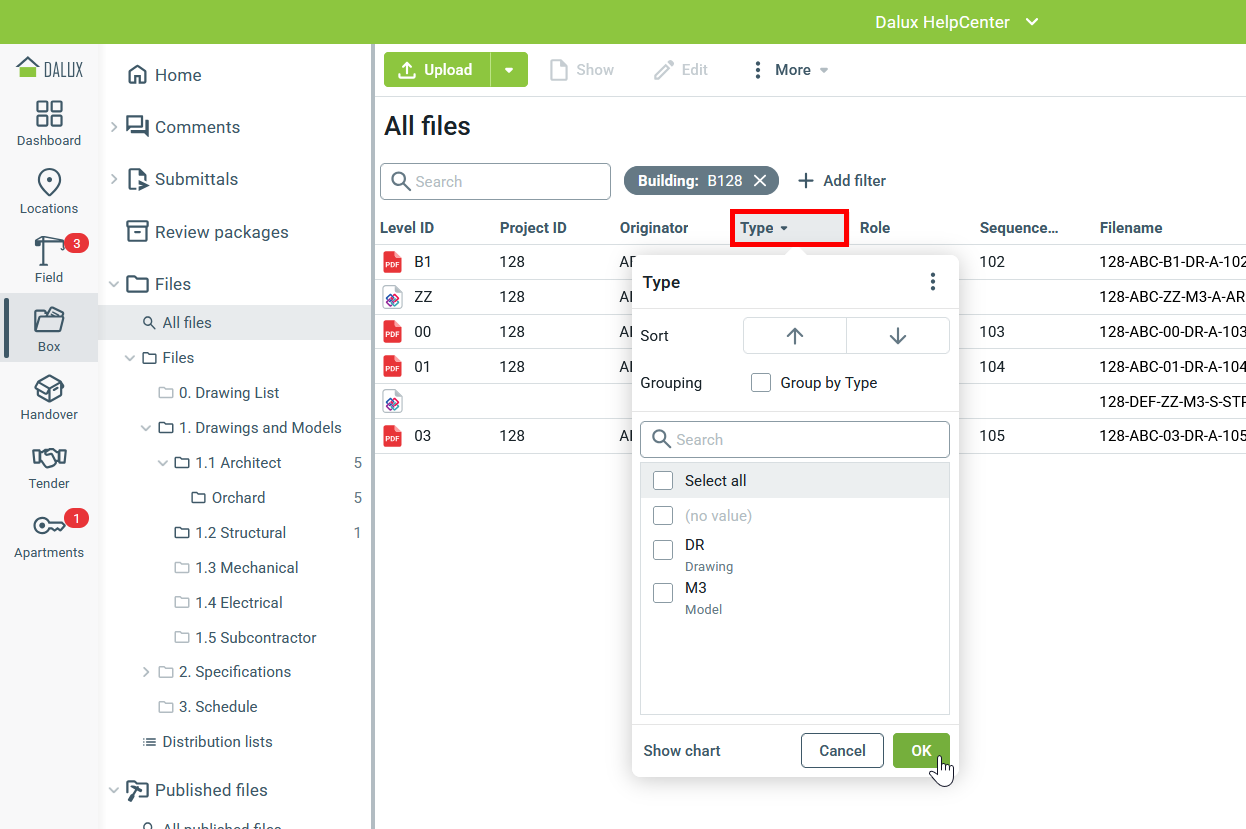Check the M3 Model checkbox
The width and height of the screenshot is (1246, 829).
tap(663, 593)
